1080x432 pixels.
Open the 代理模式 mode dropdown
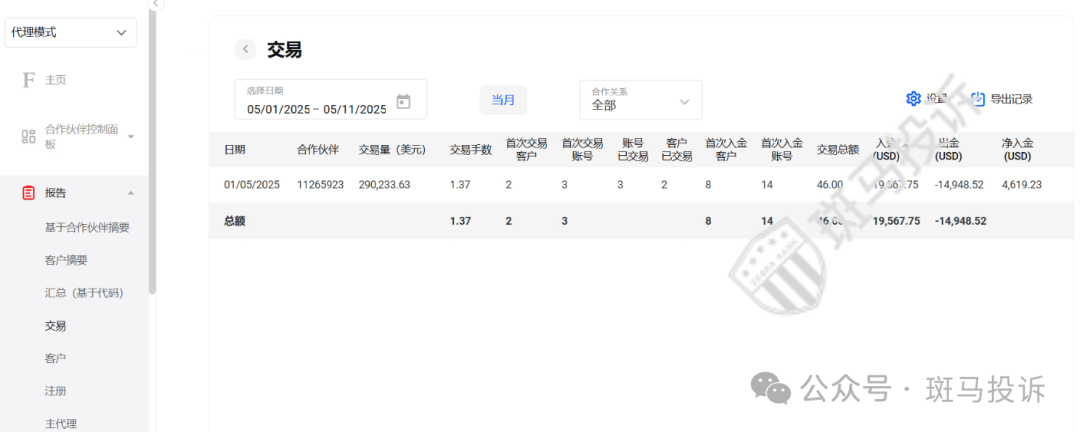click(x=70, y=32)
